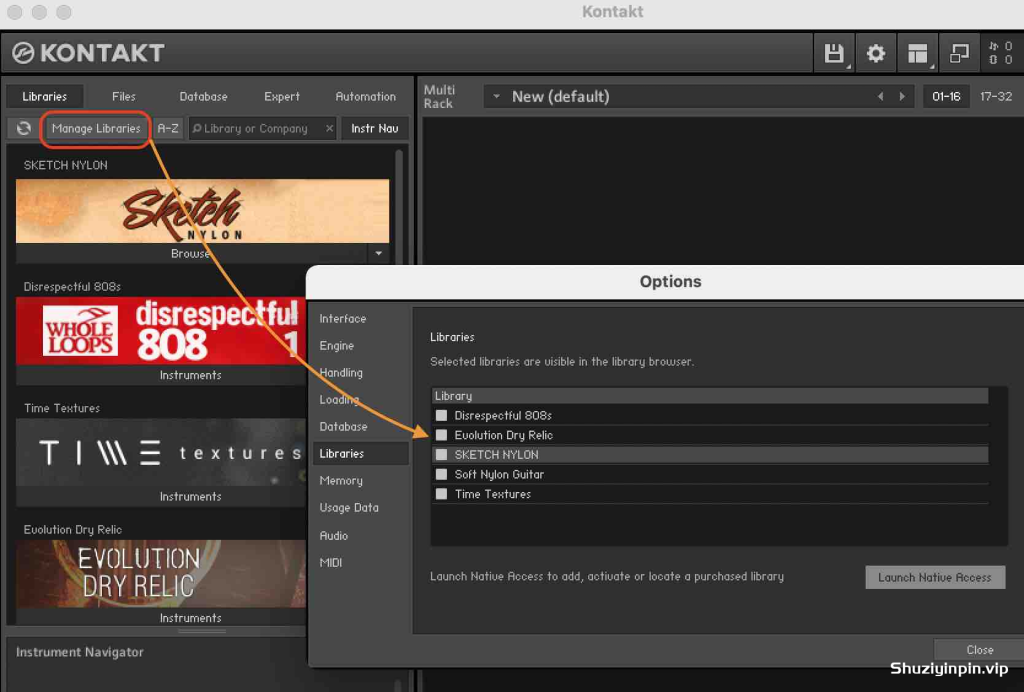The width and height of the screenshot is (1024, 692).
Task: Open the workspace layout panel icon
Action: click(918, 53)
